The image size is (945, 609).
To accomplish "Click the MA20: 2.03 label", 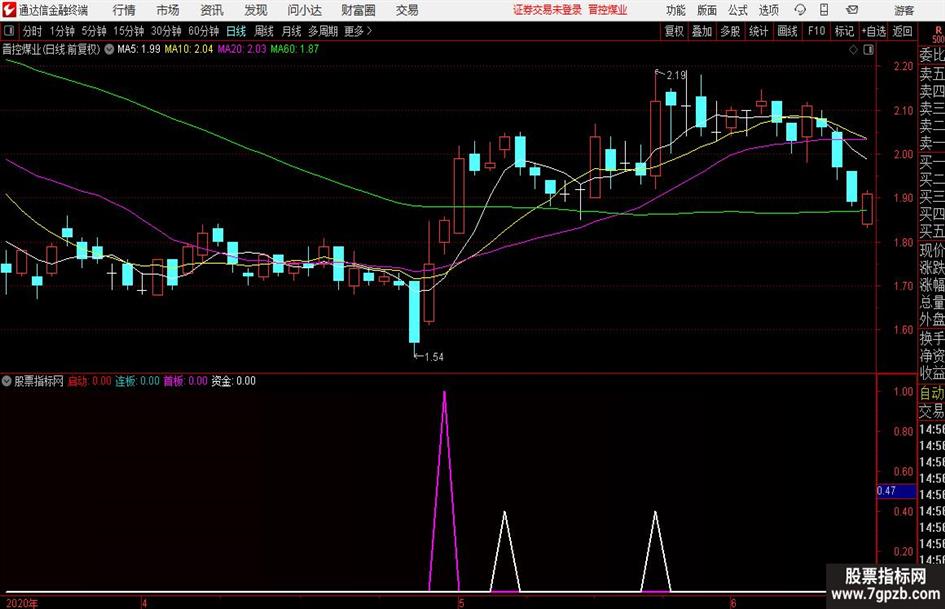I will point(242,49).
